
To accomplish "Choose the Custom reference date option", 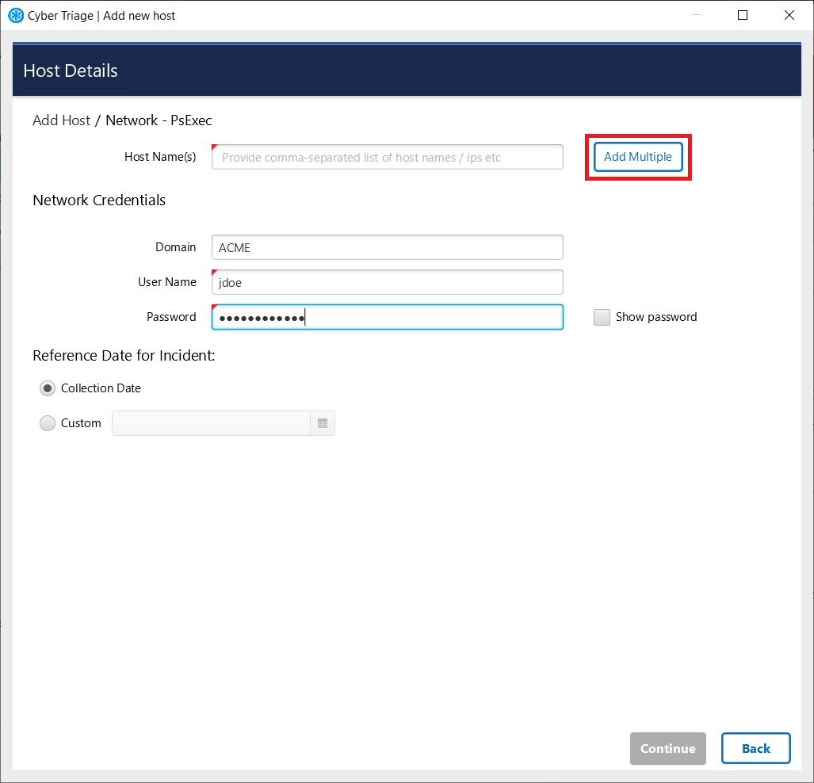I will [x=47, y=423].
